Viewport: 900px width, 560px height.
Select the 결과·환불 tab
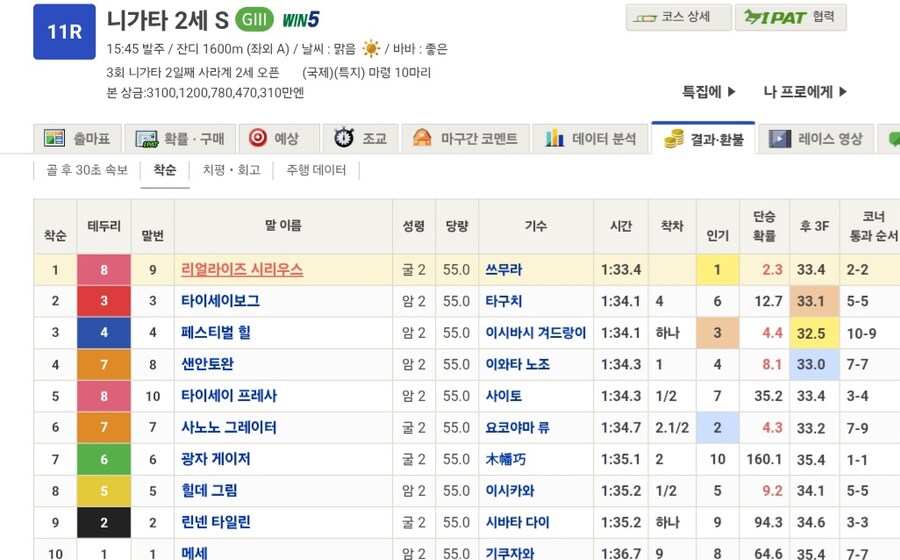703,138
